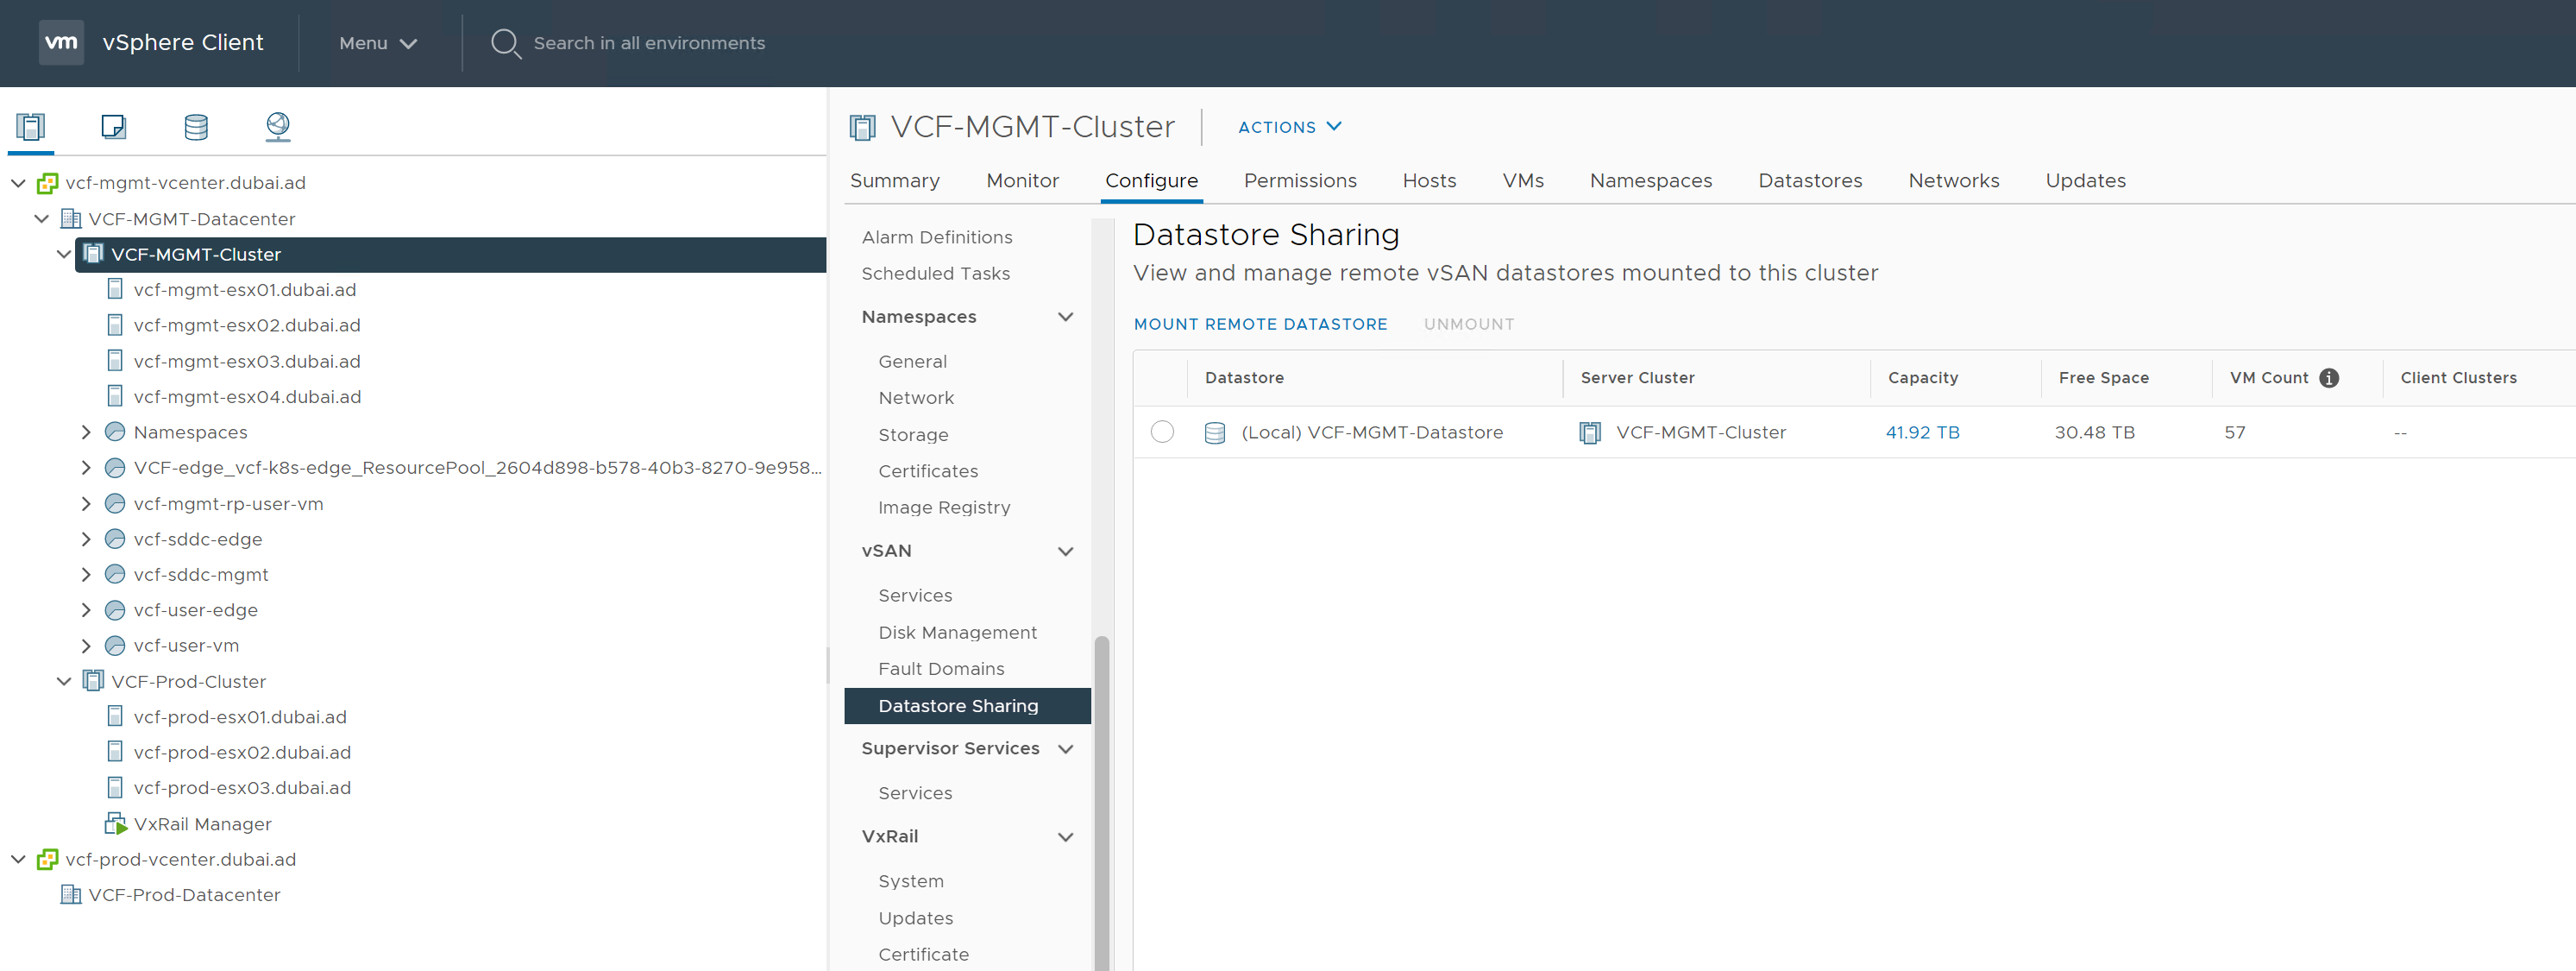The width and height of the screenshot is (2576, 971).
Task: Open the Menu dropdown in the top bar
Action: [377, 43]
